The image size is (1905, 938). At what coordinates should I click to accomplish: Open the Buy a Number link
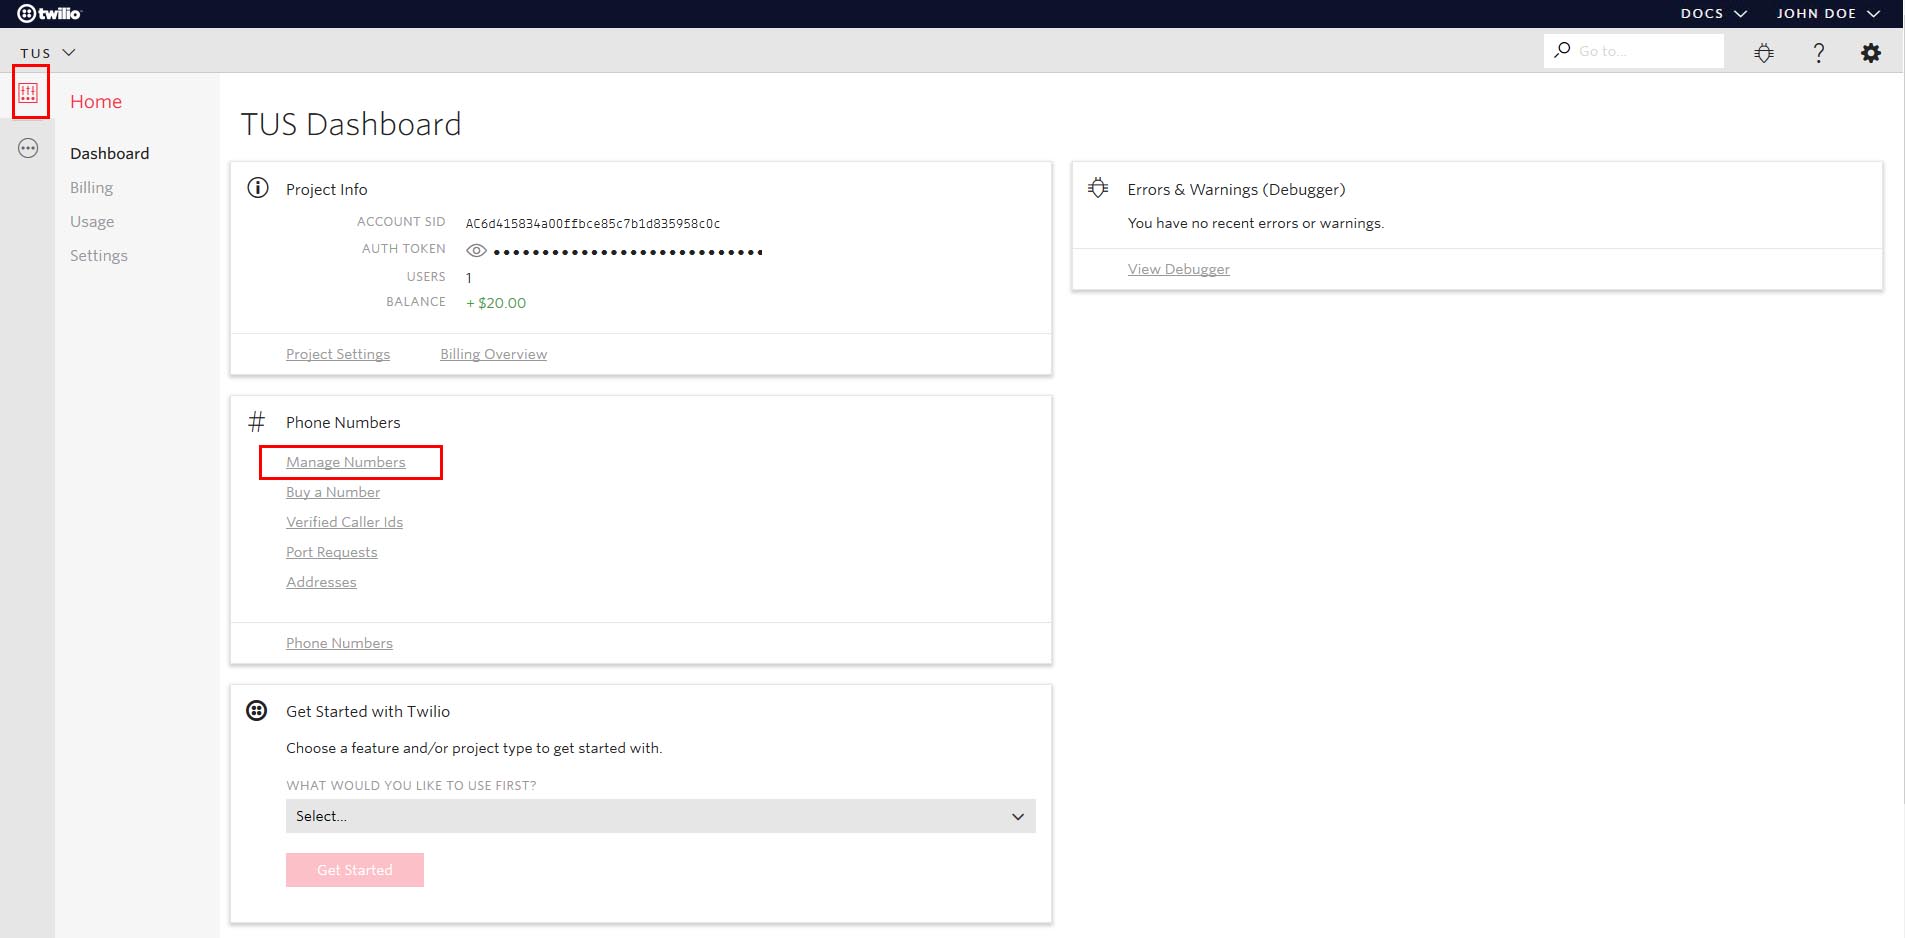333,492
